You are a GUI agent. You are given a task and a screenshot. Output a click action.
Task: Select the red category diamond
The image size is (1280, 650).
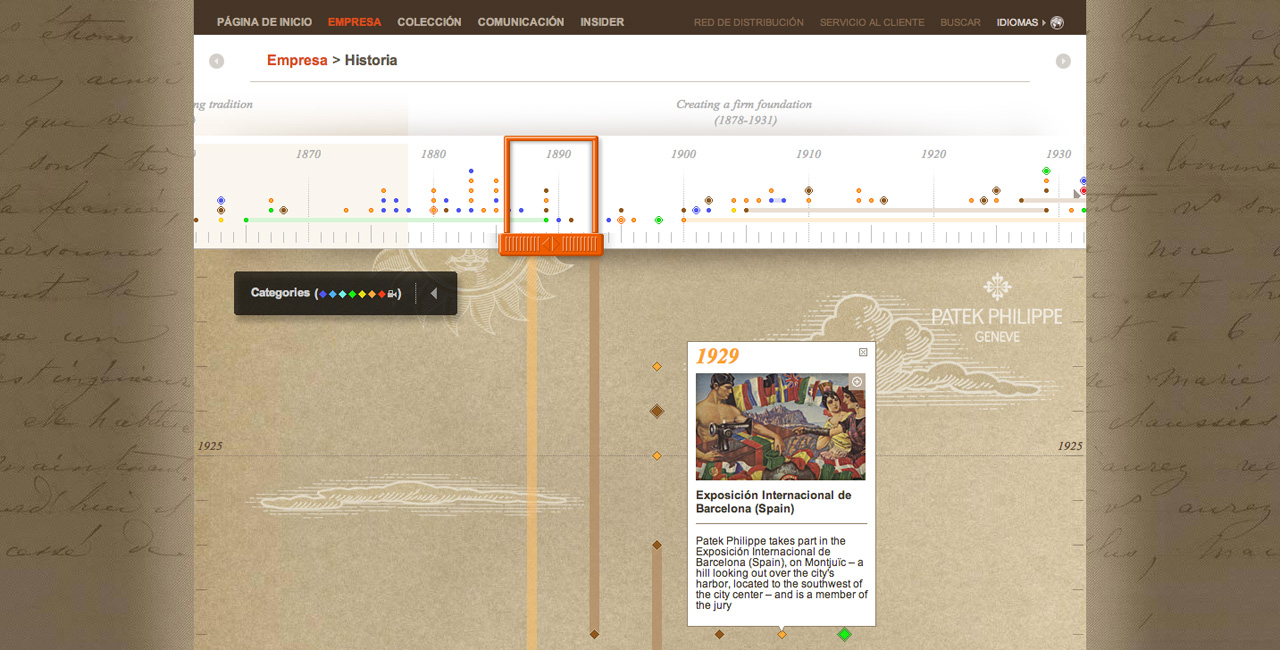coord(382,294)
